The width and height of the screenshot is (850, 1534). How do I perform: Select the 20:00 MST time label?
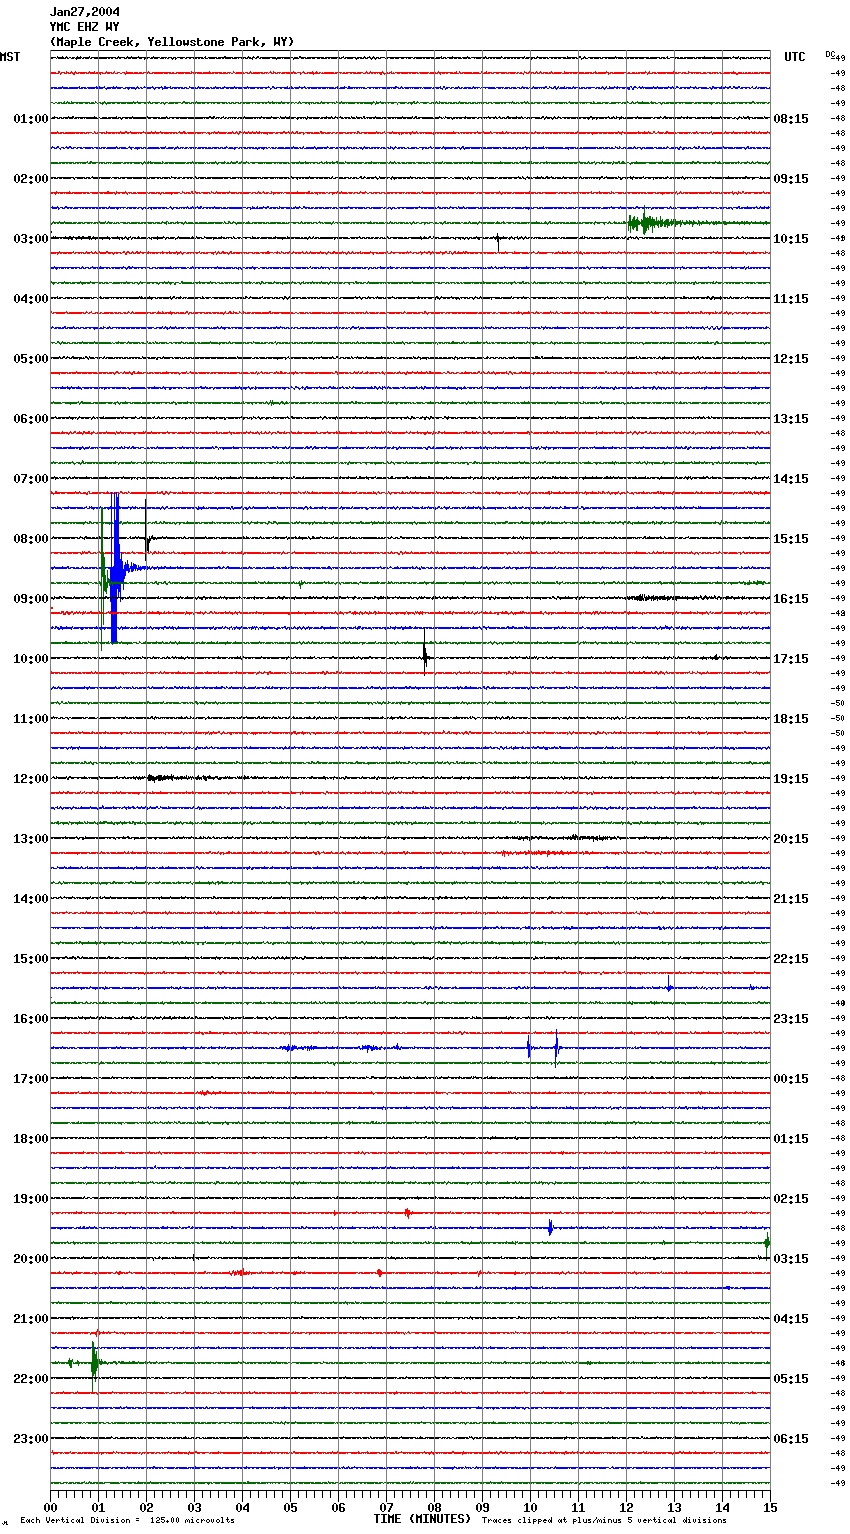point(31,1259)
